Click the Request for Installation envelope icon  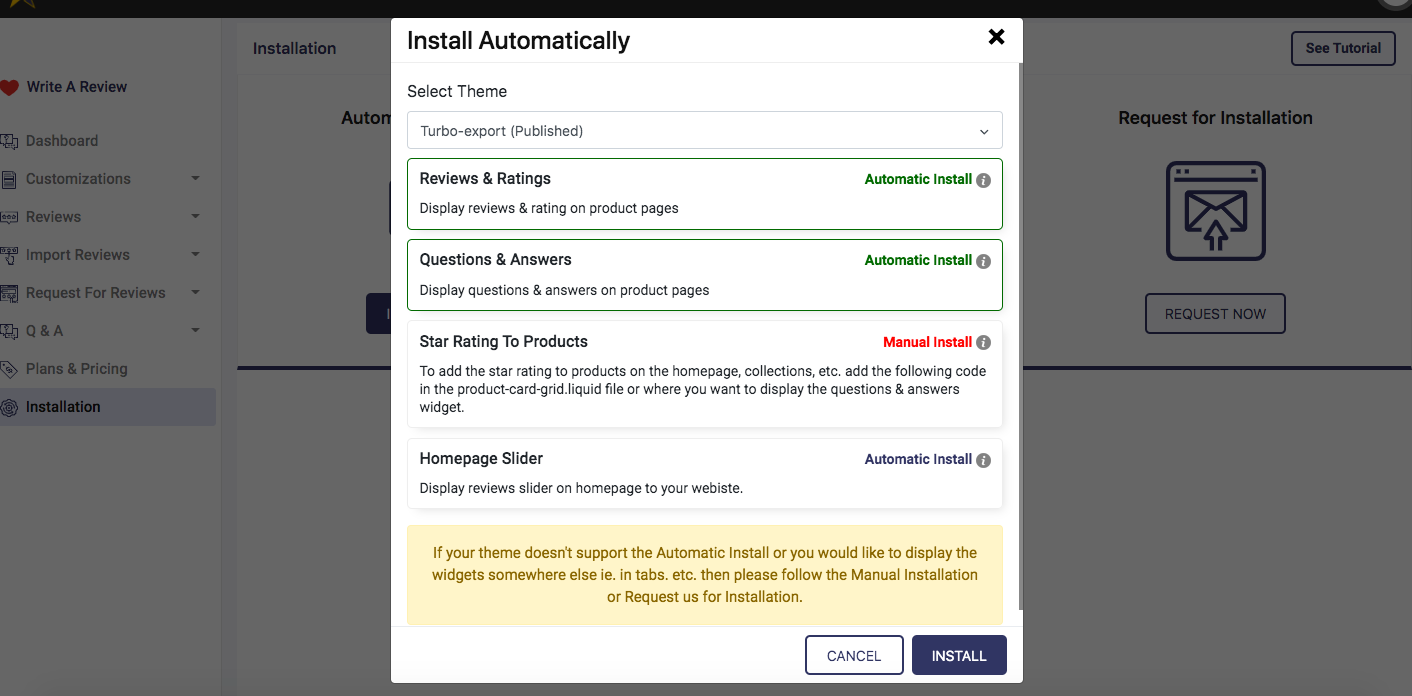pos(1215,211)
